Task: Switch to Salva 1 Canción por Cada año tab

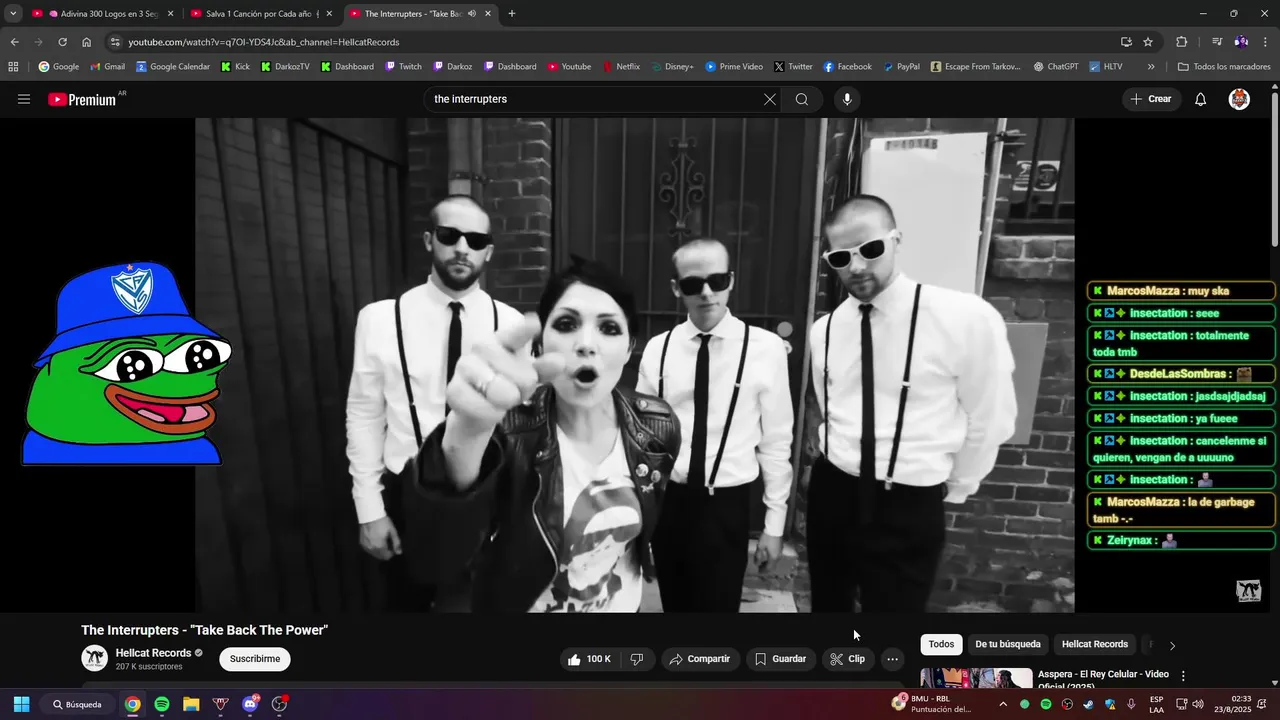Action: [260, 14]
